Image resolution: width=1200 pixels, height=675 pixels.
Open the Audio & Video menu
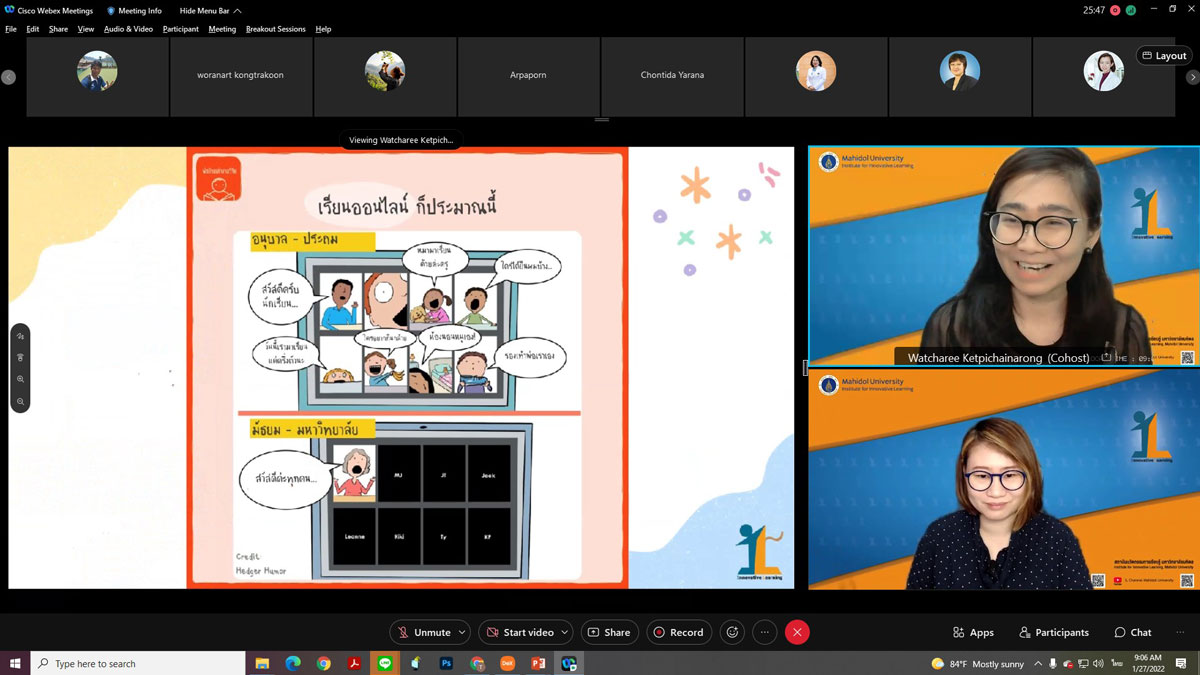click(x=128, y=29)
